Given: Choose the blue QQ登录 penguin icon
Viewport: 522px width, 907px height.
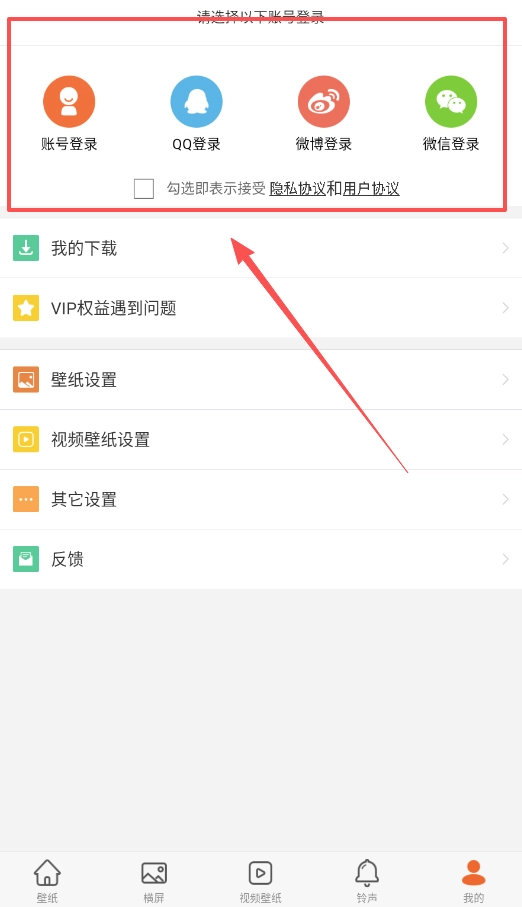Looking at the screenshot, I should click(x=196, y=102).
